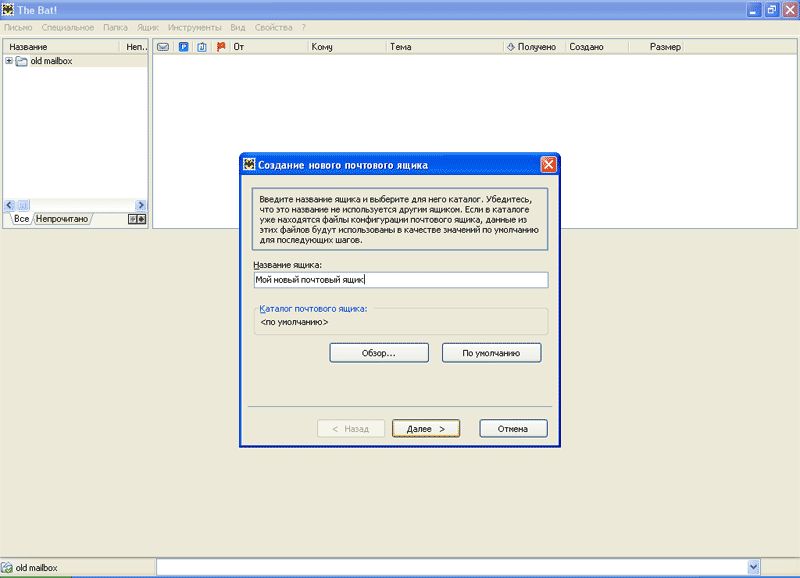
Task: Click the old mailbox status bar icon
Action: [7, 567]
